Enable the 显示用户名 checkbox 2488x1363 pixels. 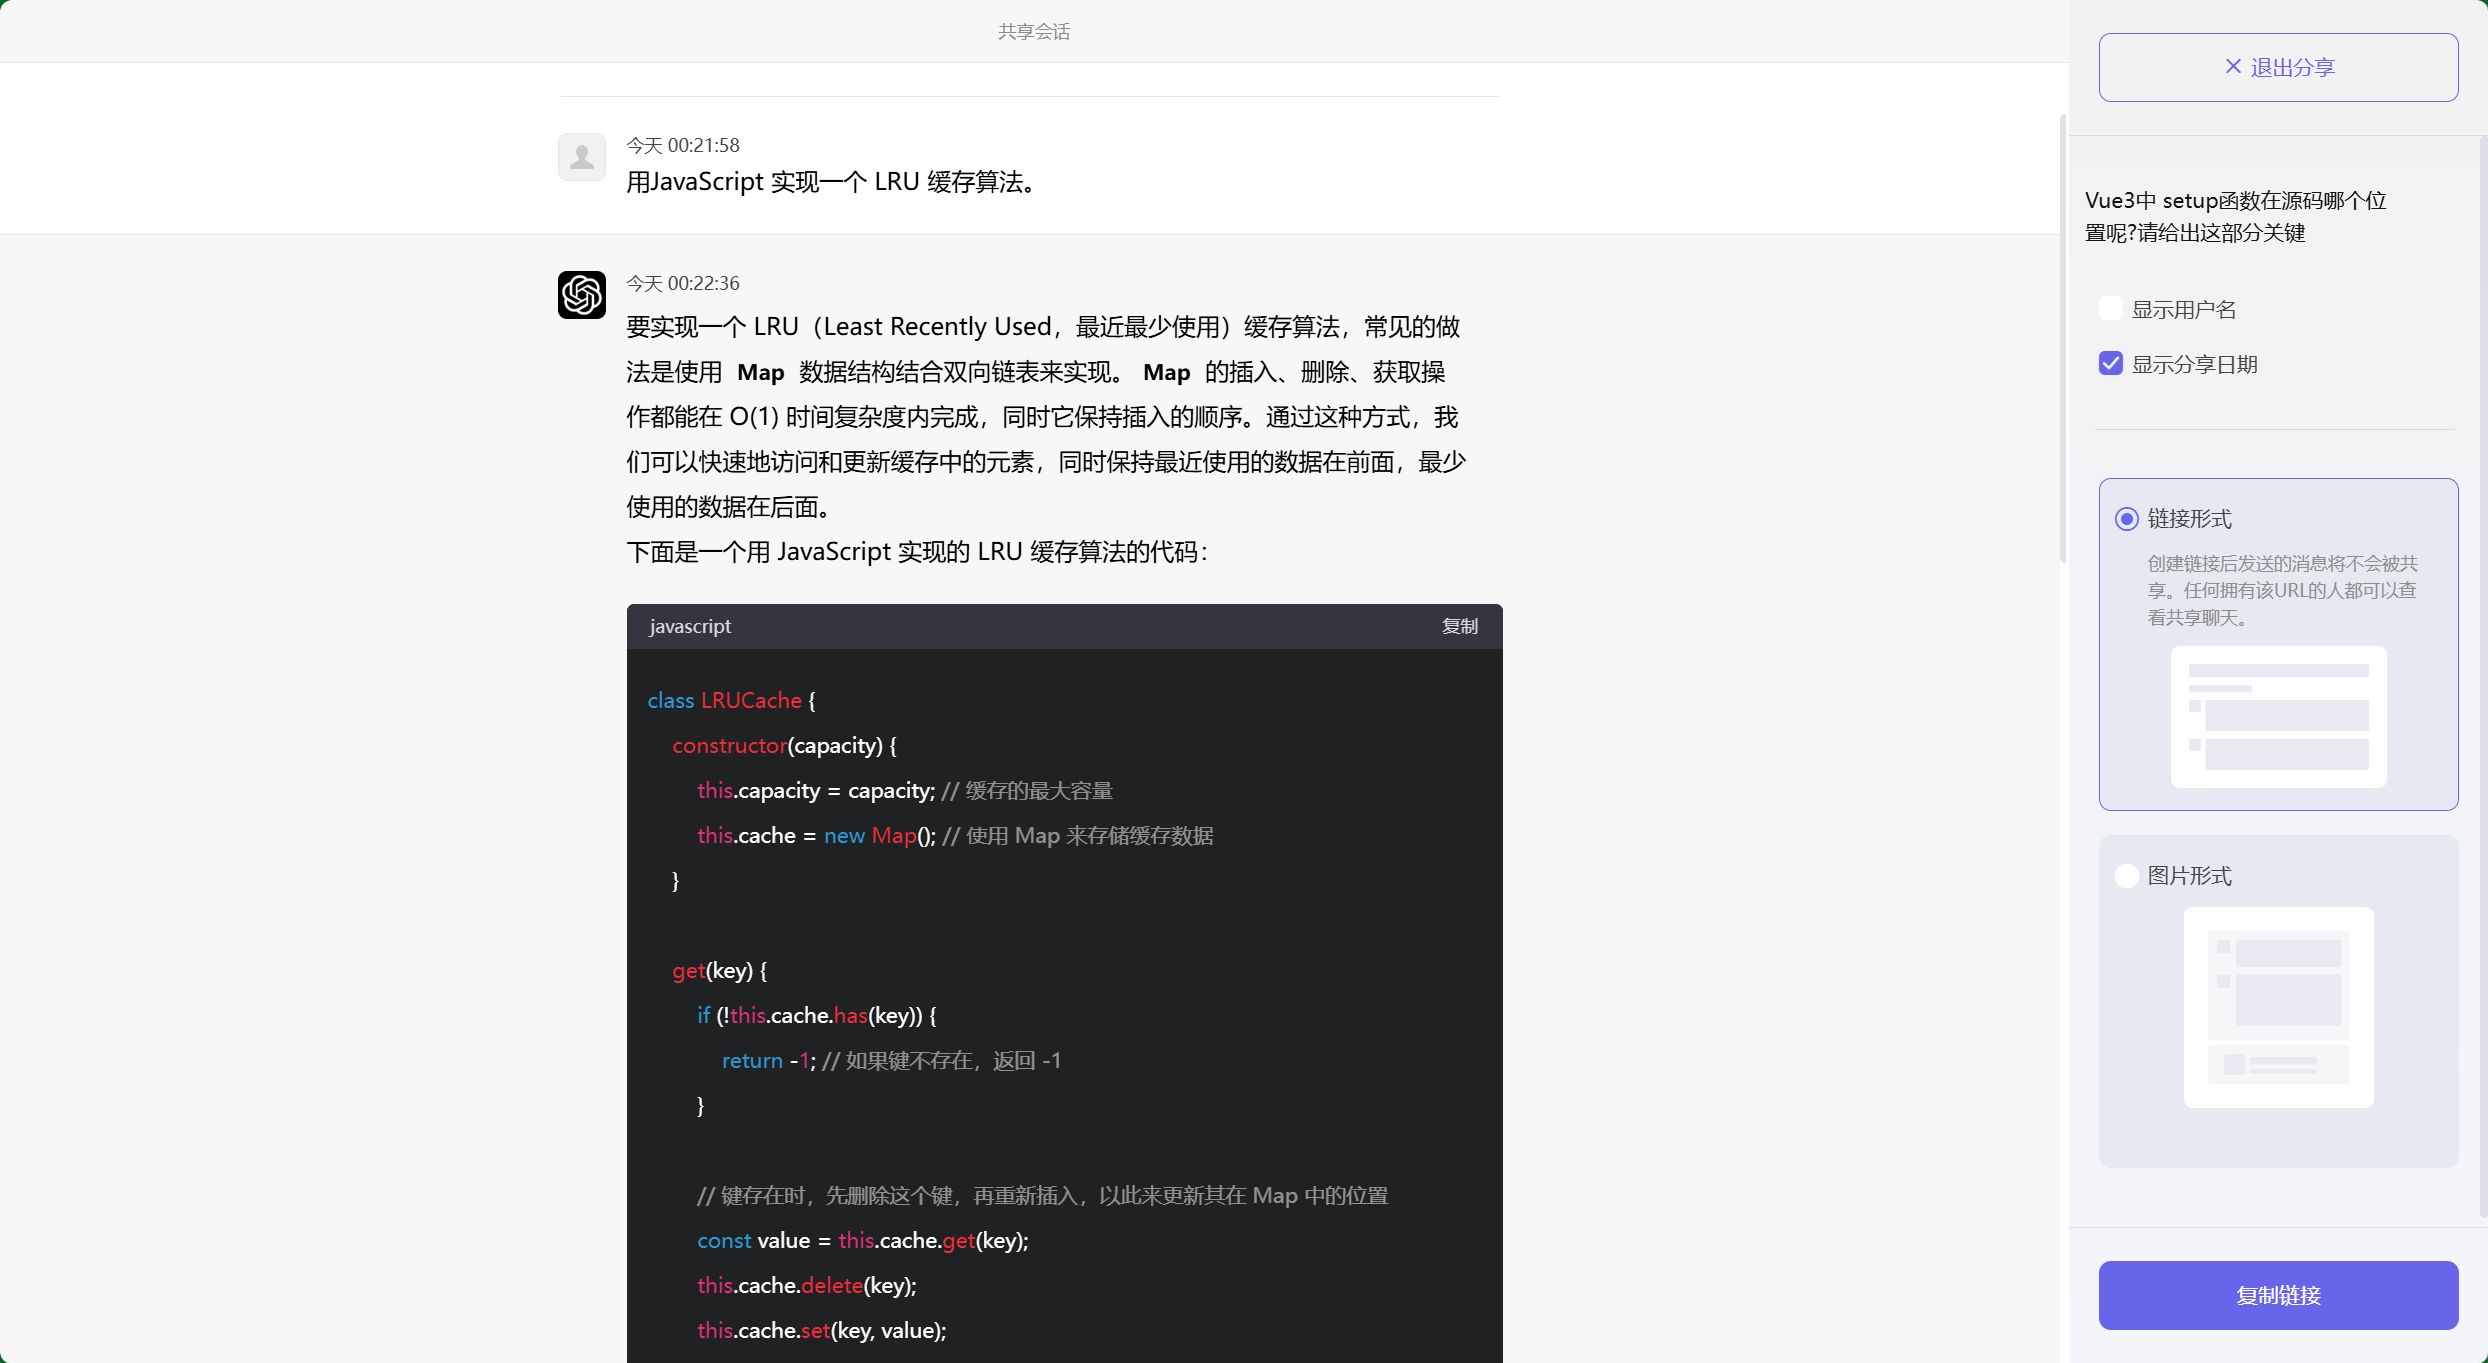click(2110, 308)
